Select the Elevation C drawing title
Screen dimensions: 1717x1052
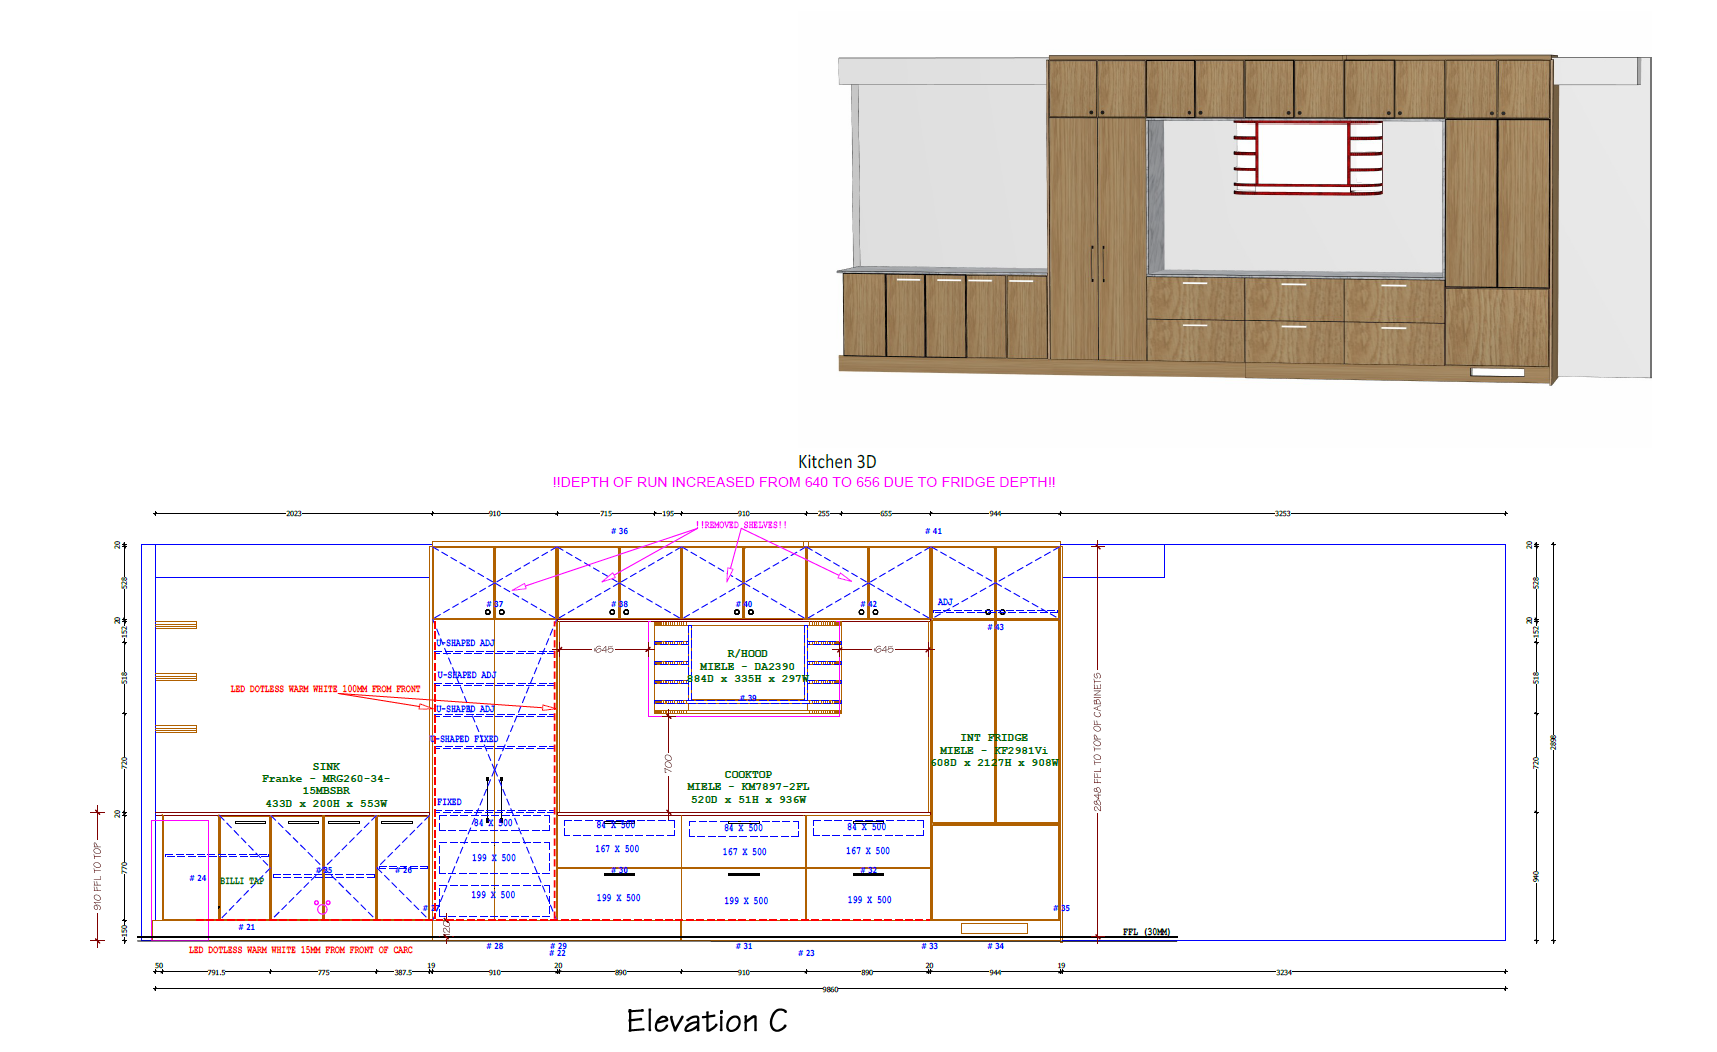tap(707, 1022)
